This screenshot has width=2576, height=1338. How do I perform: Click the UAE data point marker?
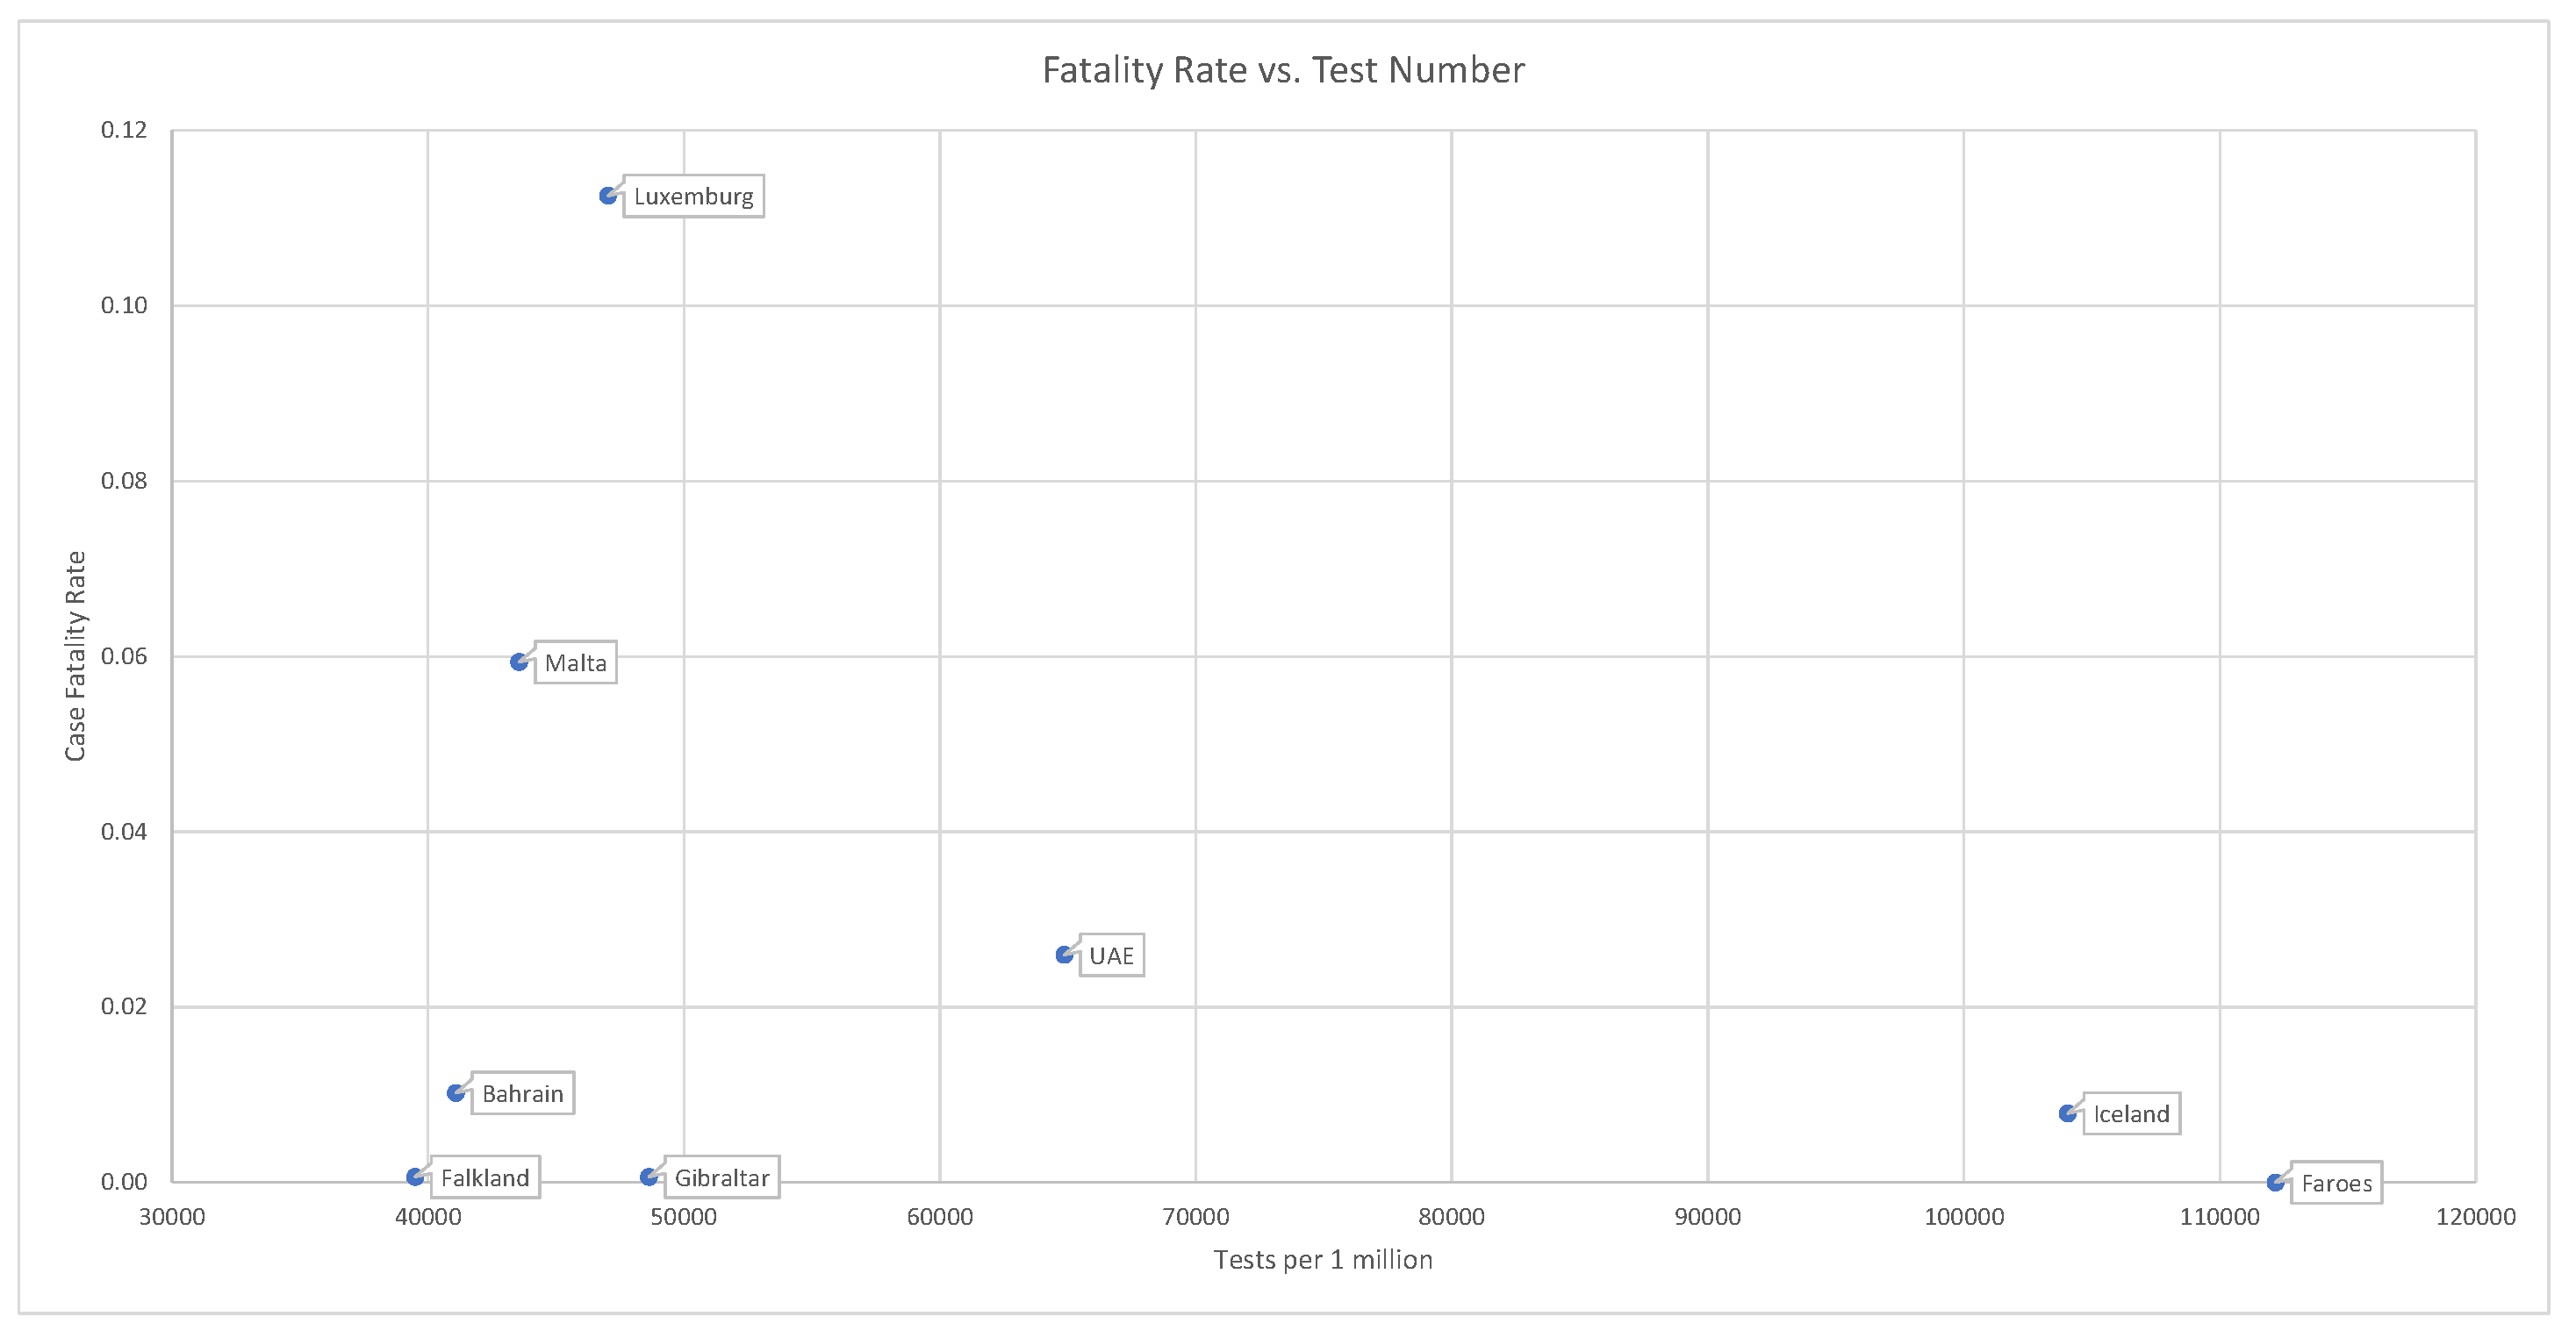(1064, 955)
